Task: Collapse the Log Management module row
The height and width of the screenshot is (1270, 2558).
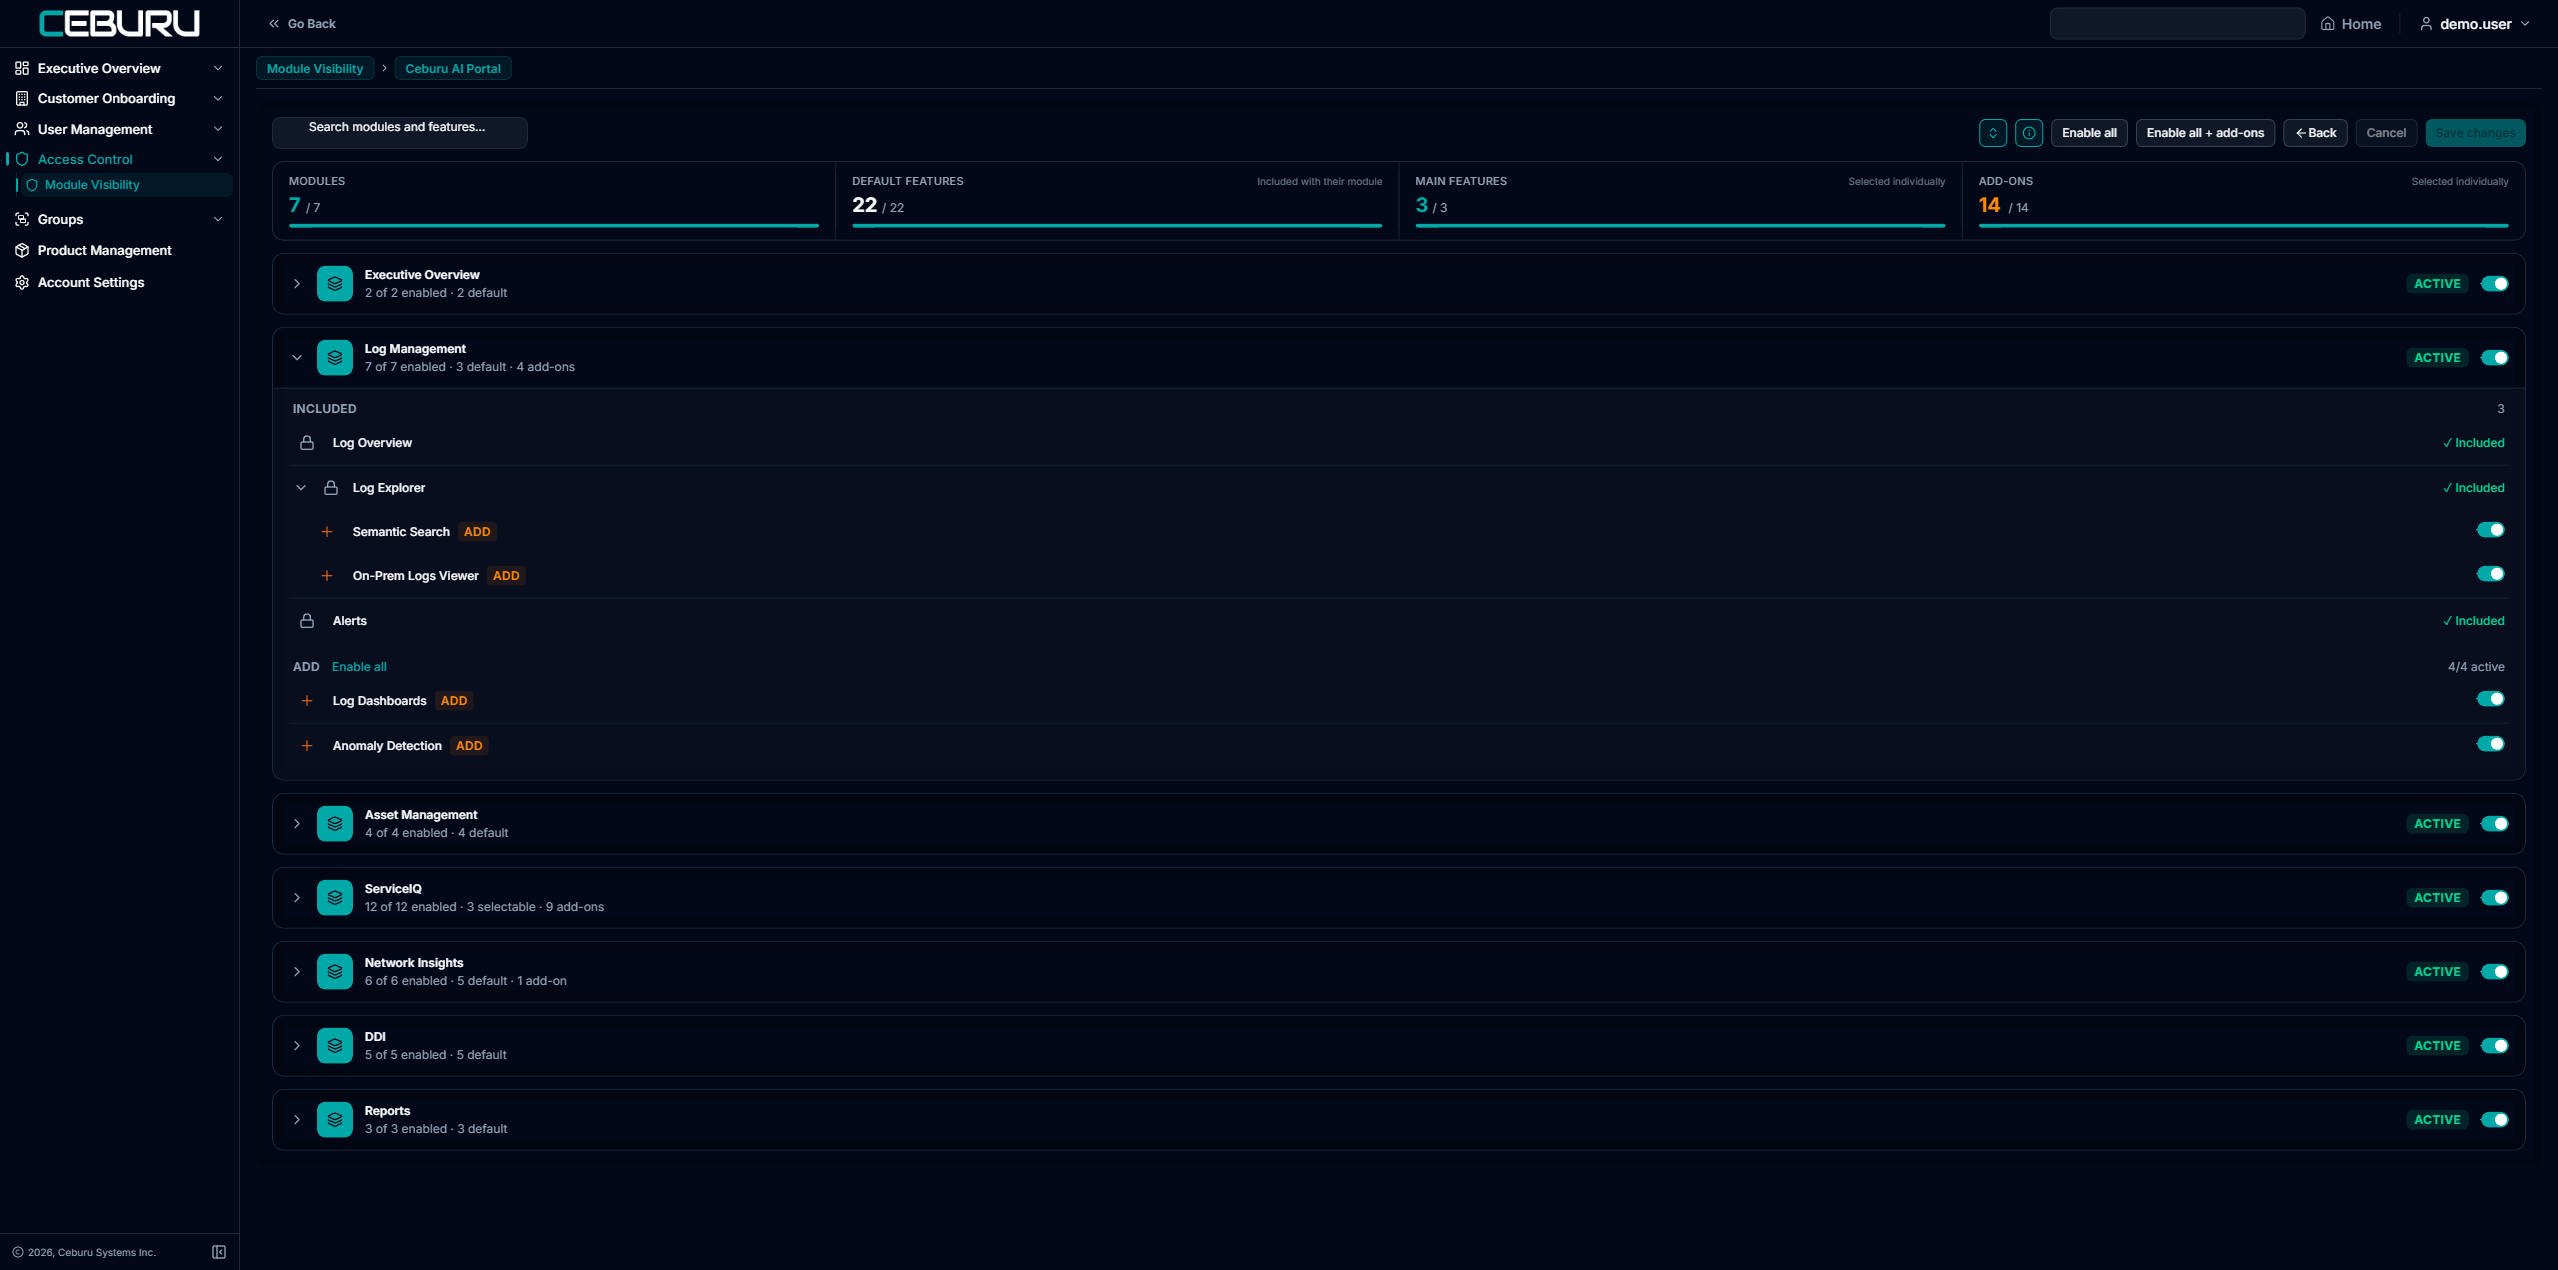Action: point(297,358)
